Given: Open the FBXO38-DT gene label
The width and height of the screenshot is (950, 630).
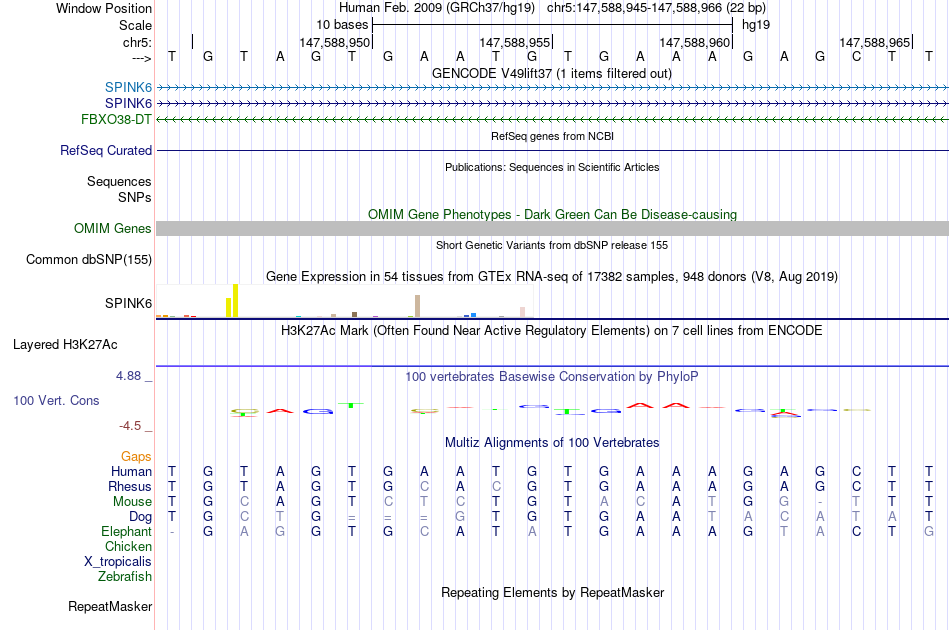Looking at the screenshot, I should (116, 119).
